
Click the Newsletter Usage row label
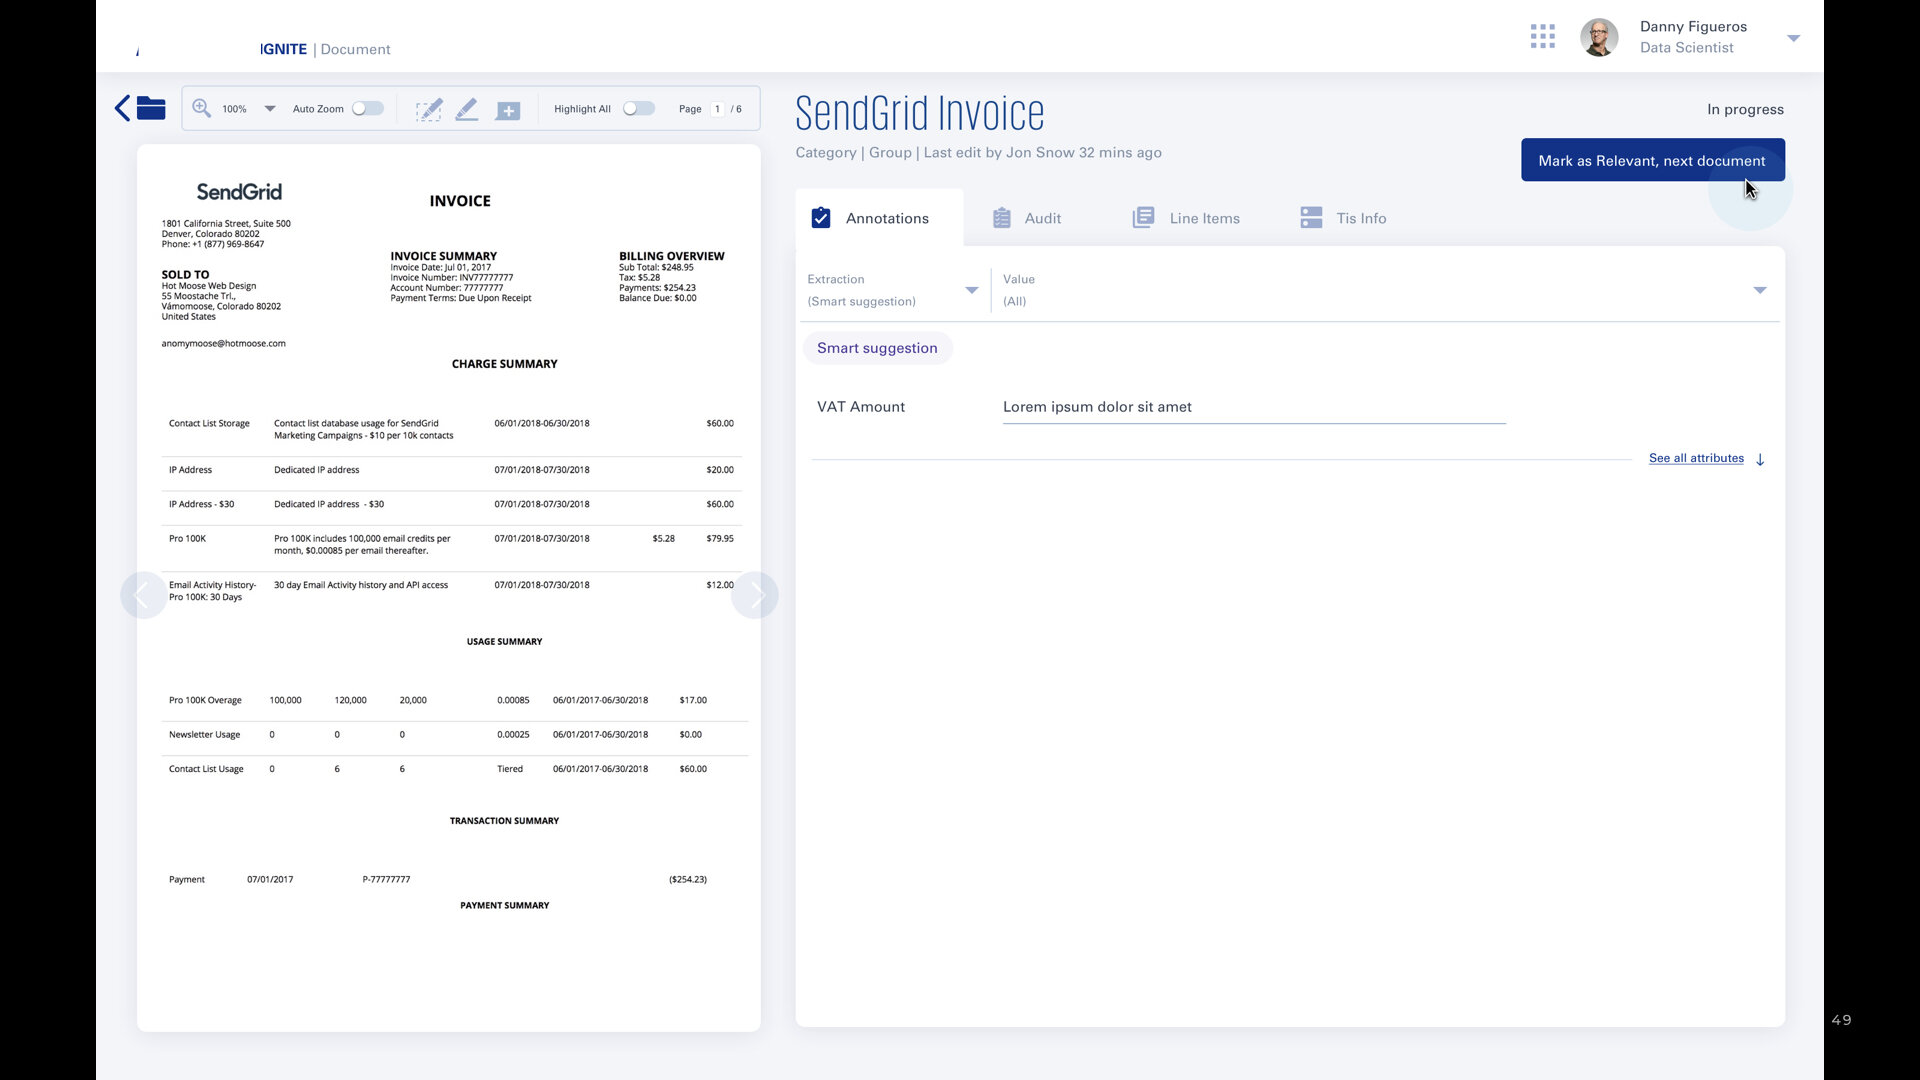(x=204, y=734)
